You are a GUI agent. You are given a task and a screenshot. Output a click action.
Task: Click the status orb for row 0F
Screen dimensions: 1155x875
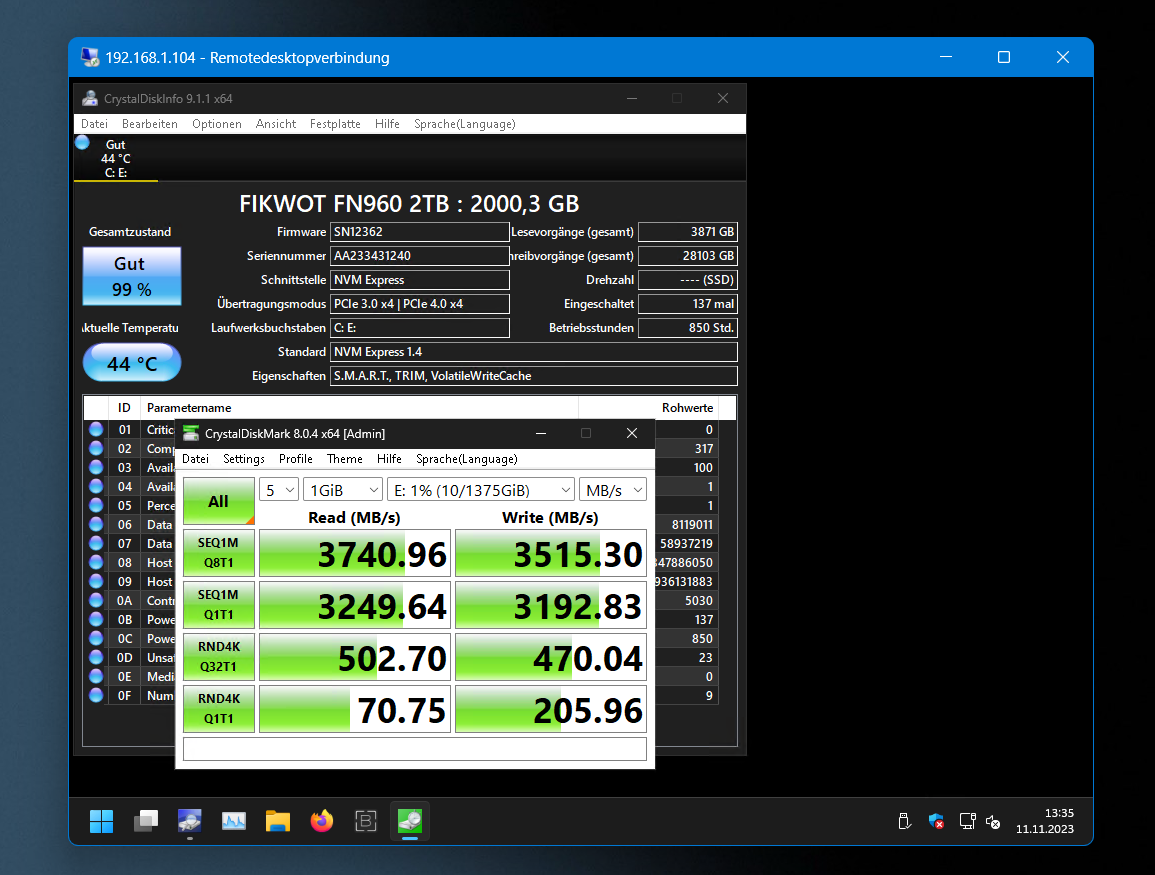96,695
